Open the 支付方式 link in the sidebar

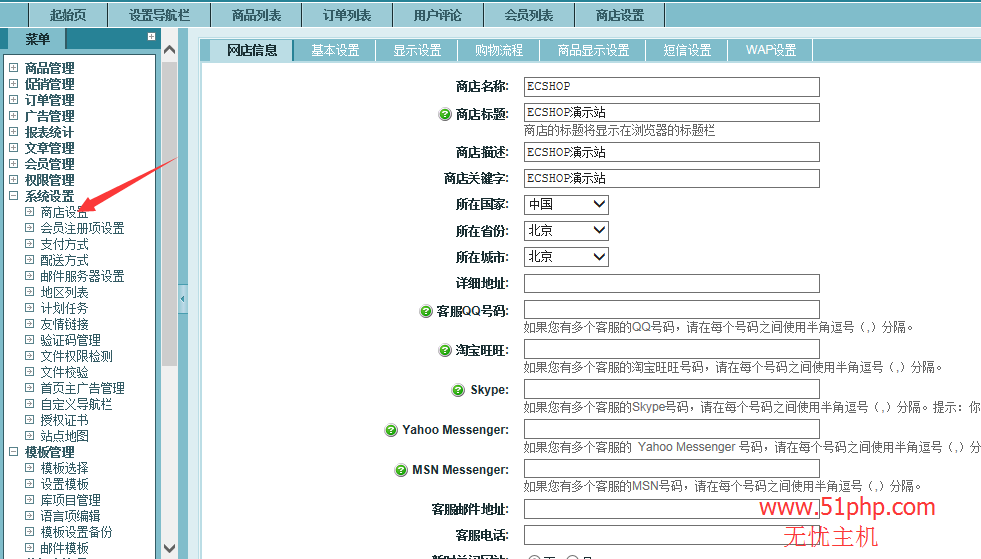pos(64,244)
